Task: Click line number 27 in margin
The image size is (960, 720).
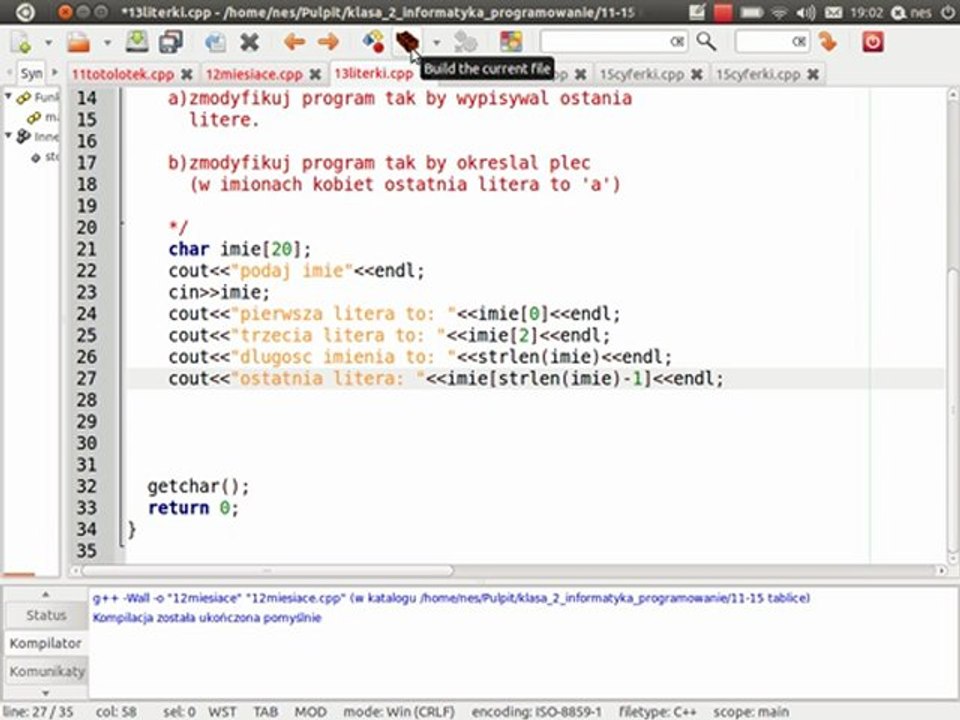Action: pyautogui.click(x=86, y=378)
